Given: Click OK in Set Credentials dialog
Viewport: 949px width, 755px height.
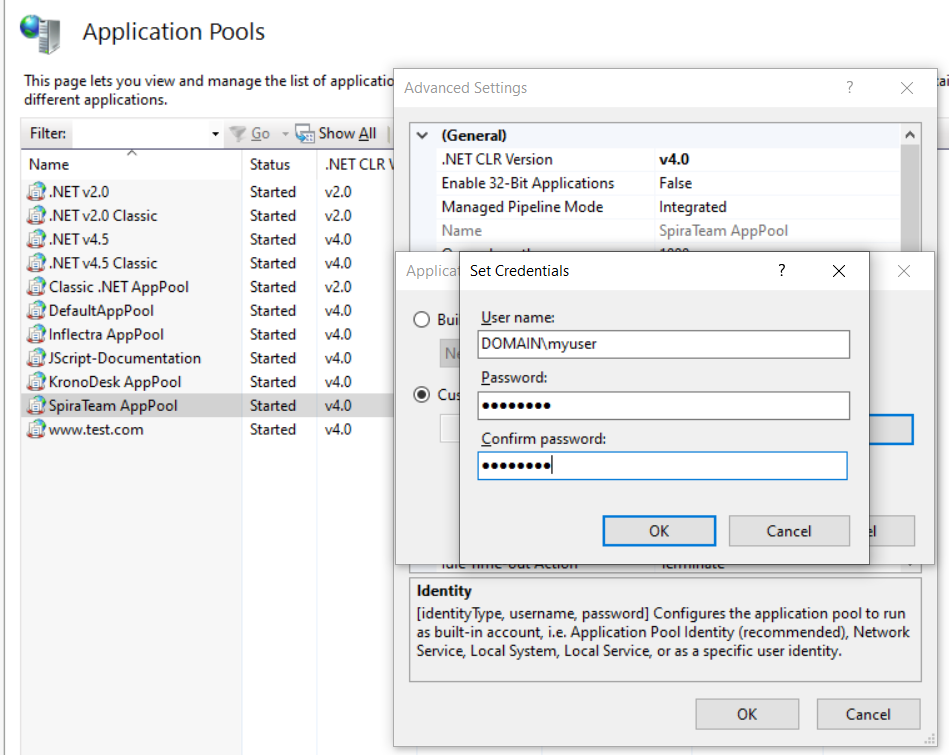Looking at the screenshot, I should click(x=658, y=531).
